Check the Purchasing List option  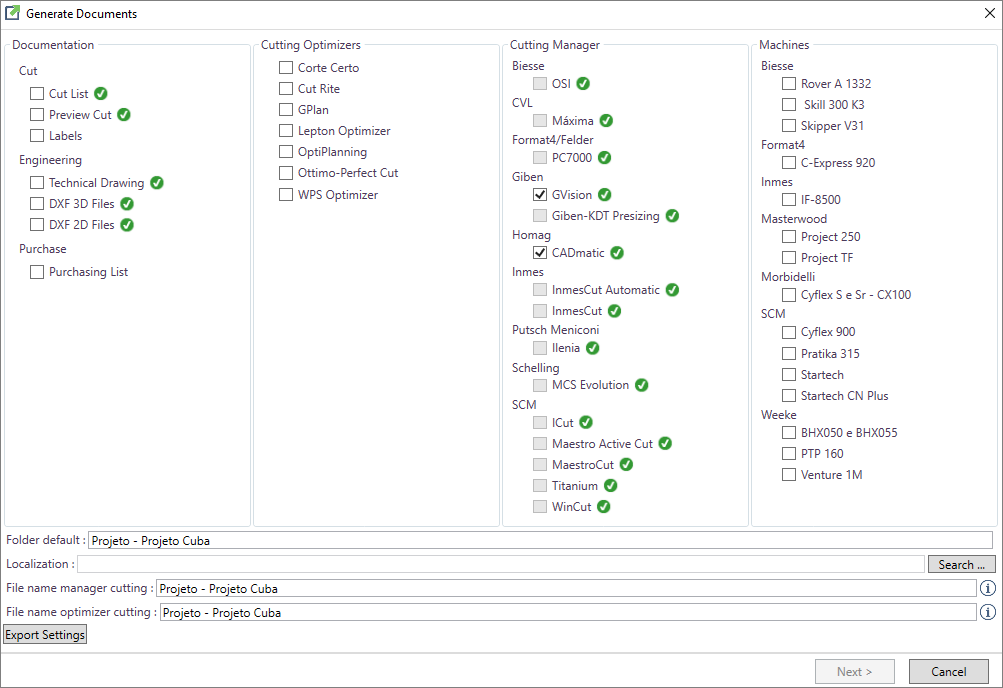37,272
